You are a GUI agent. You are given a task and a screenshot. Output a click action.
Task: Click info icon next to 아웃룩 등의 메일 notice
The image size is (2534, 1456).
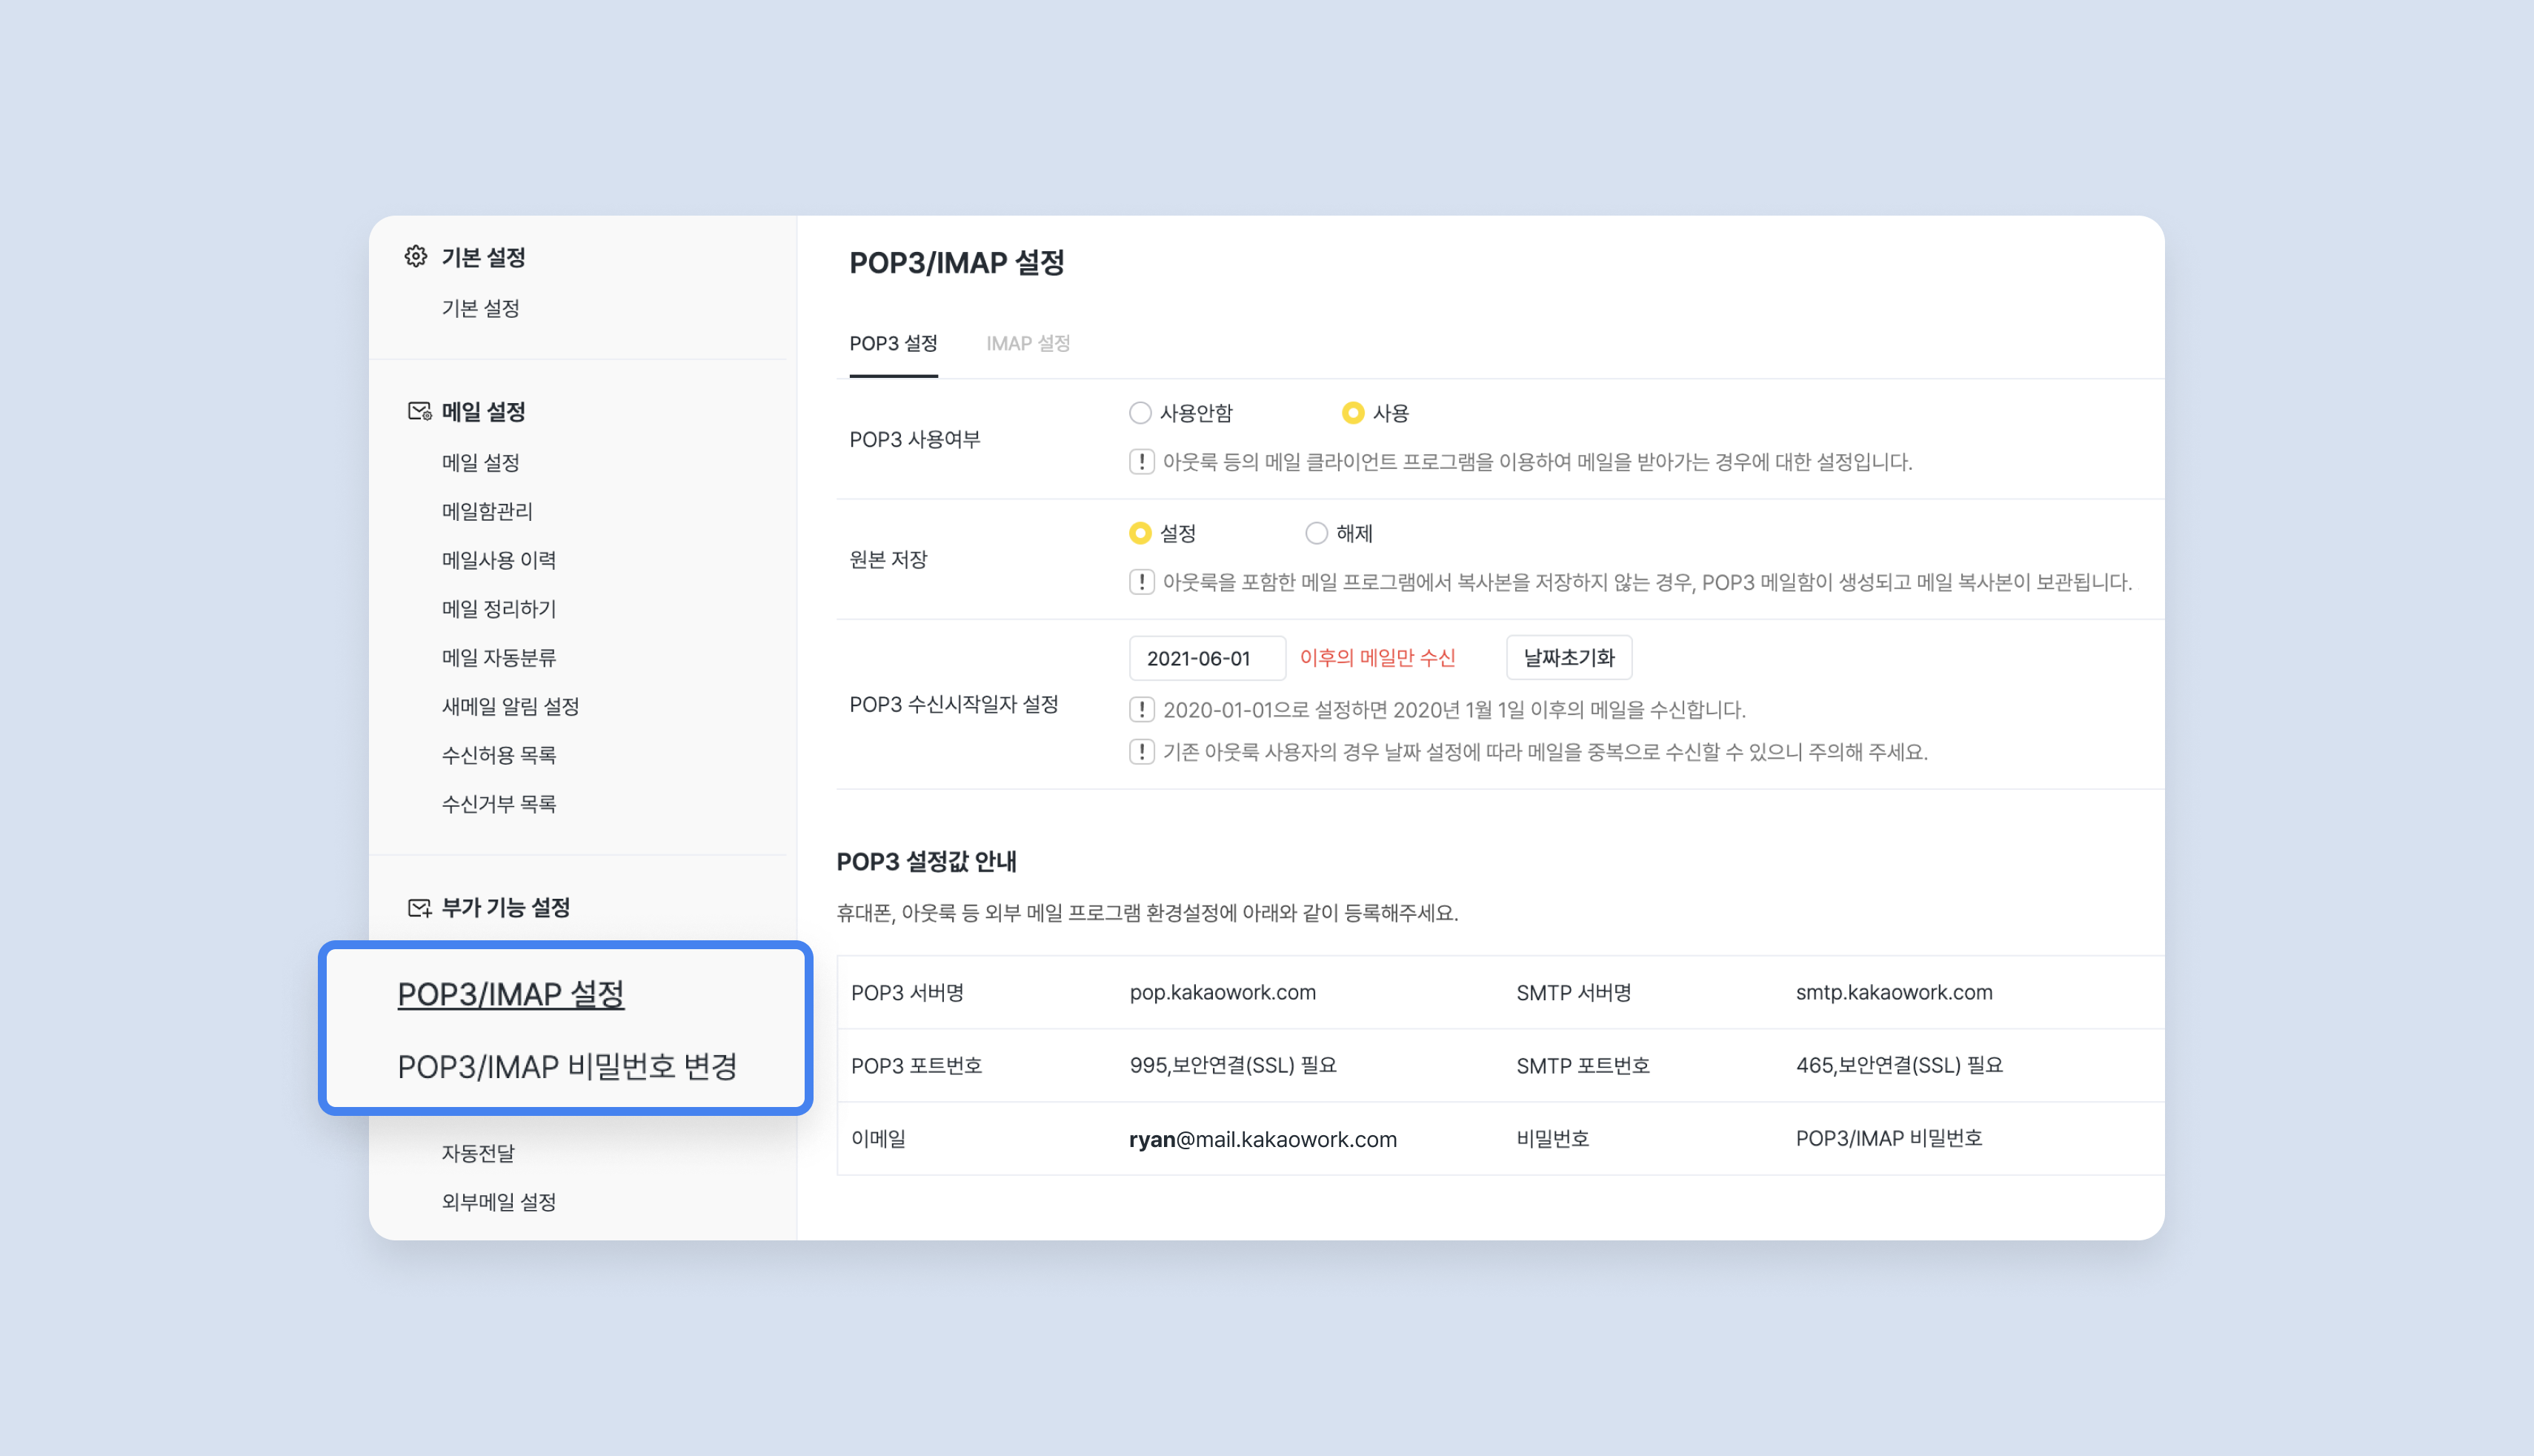(1141, 462)
